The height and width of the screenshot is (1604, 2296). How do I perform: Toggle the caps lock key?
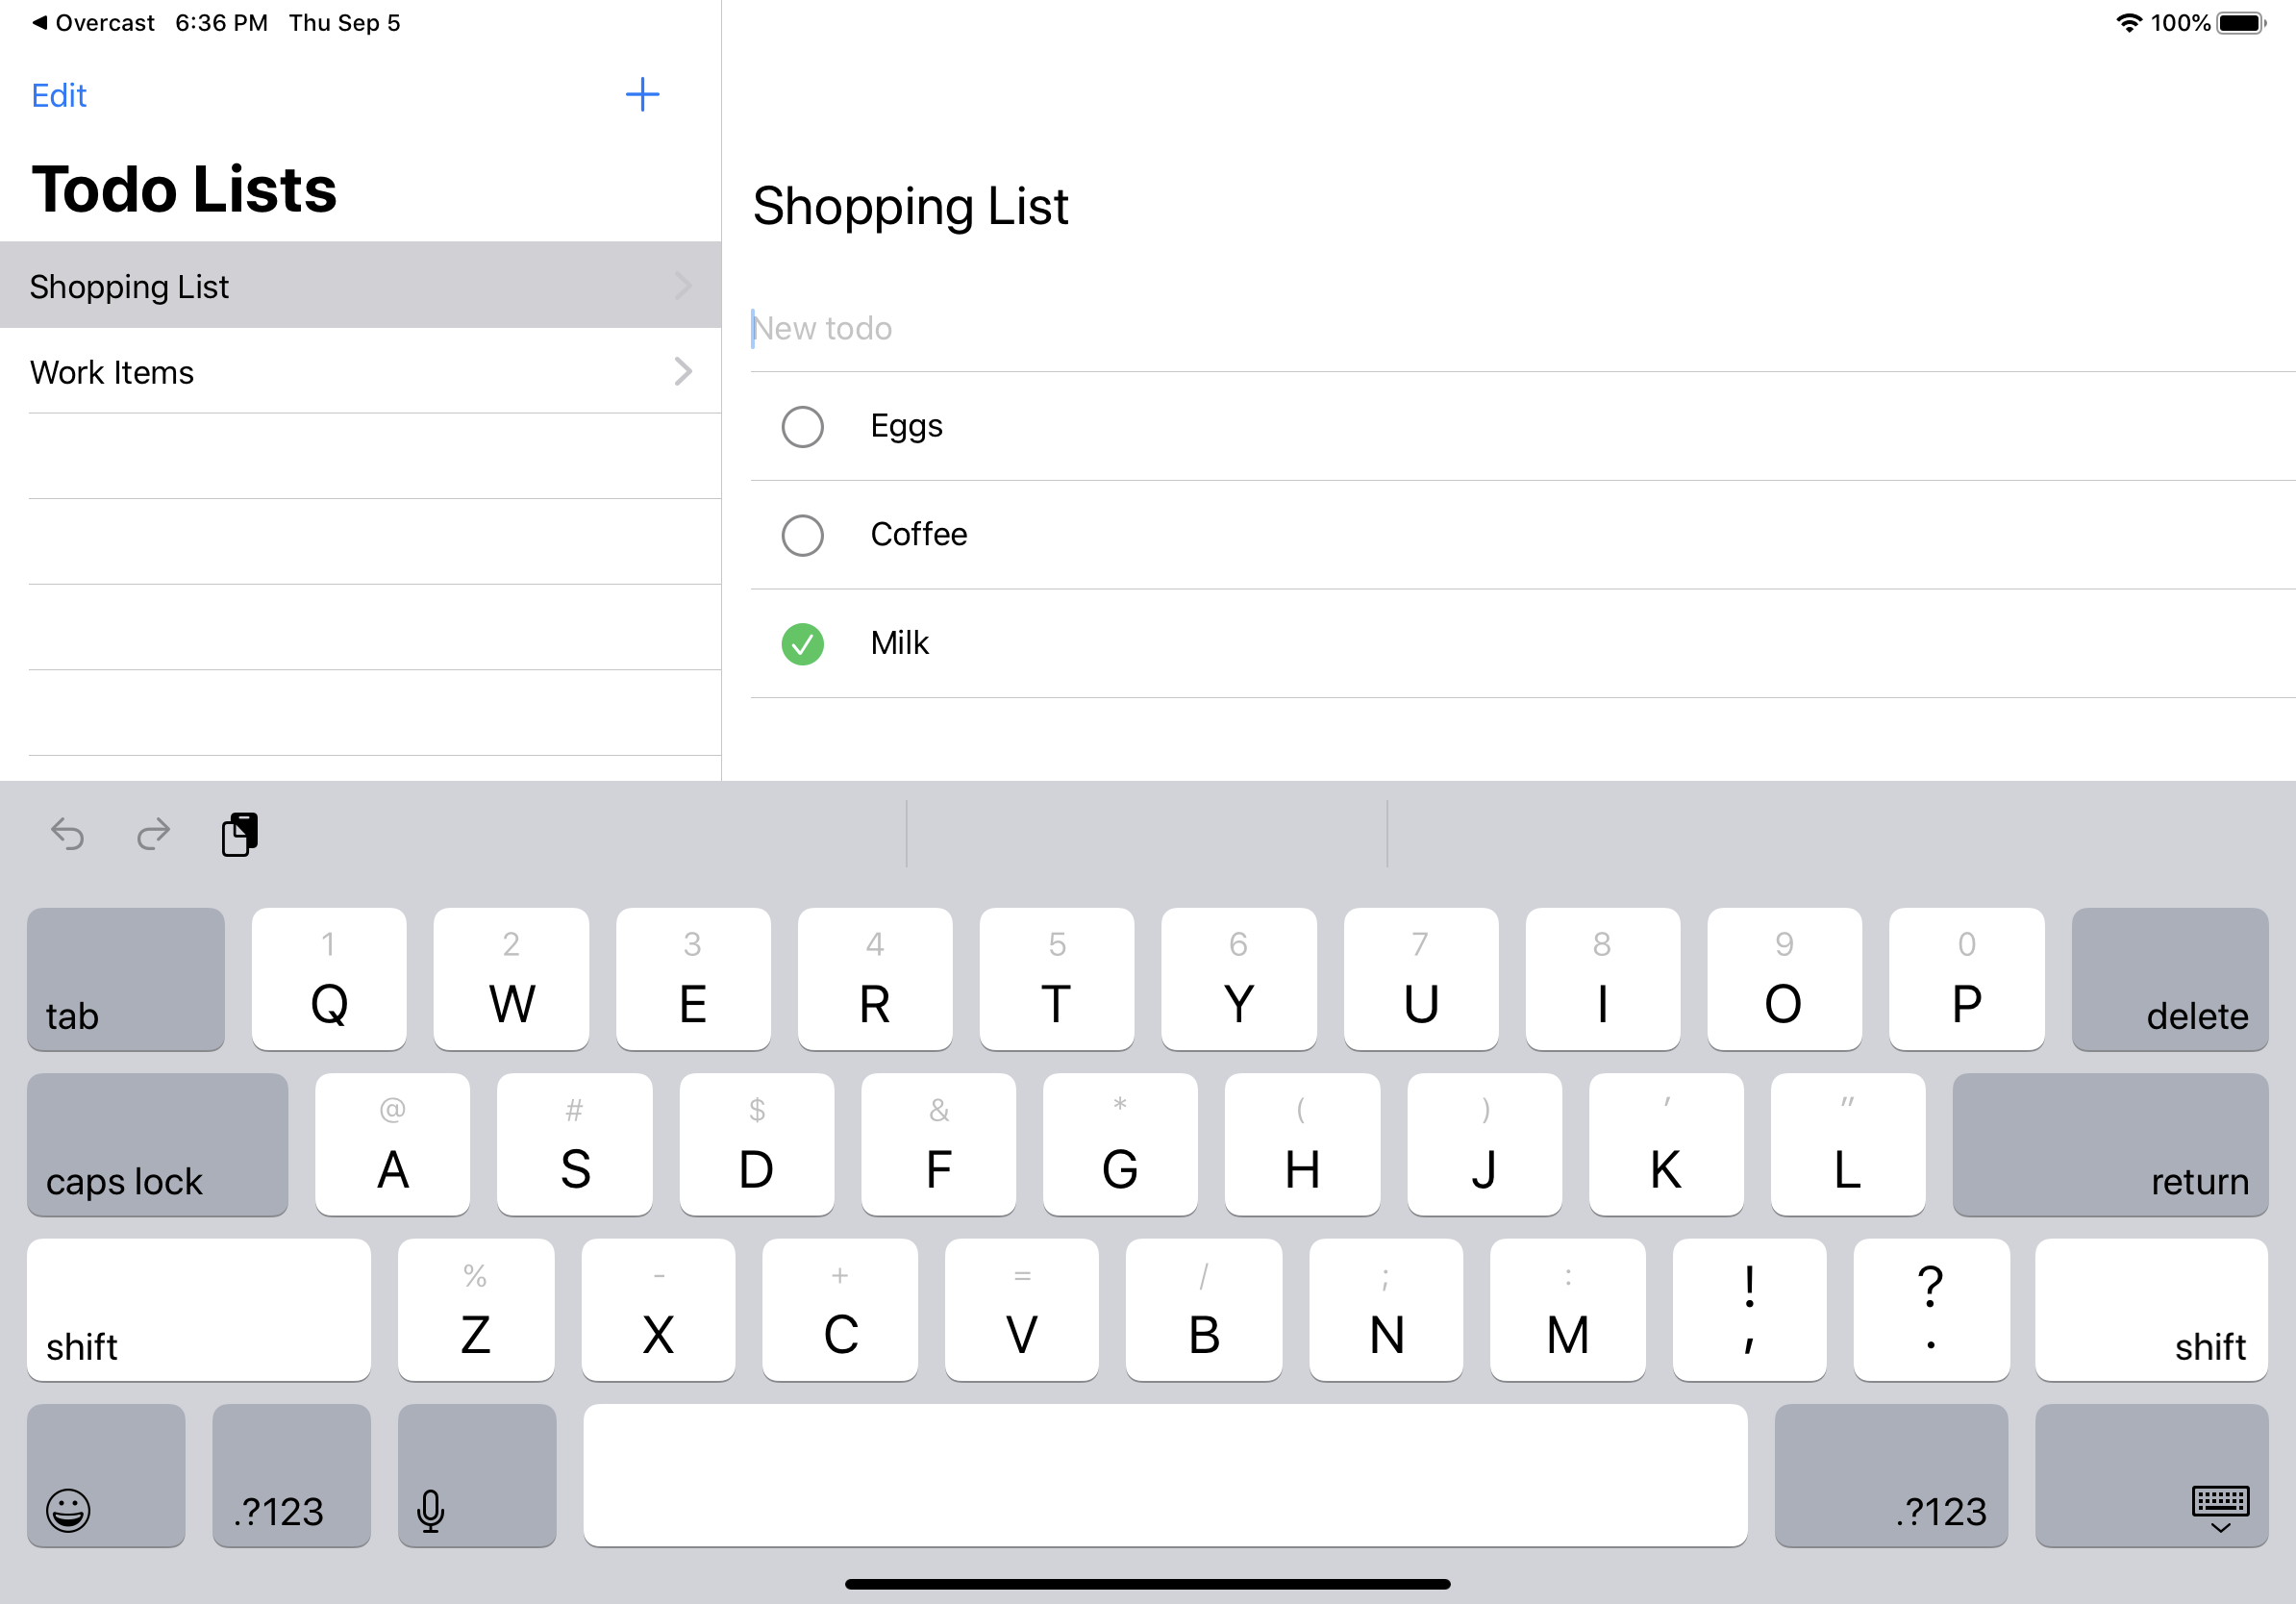point(157,1145)
